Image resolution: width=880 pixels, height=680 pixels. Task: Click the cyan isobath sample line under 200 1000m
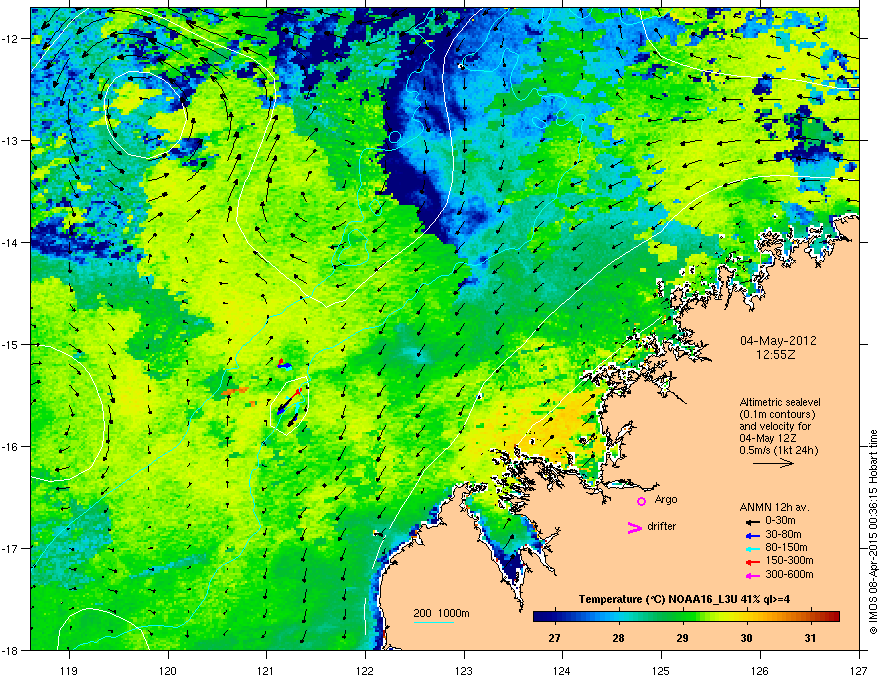pos(433,622)
